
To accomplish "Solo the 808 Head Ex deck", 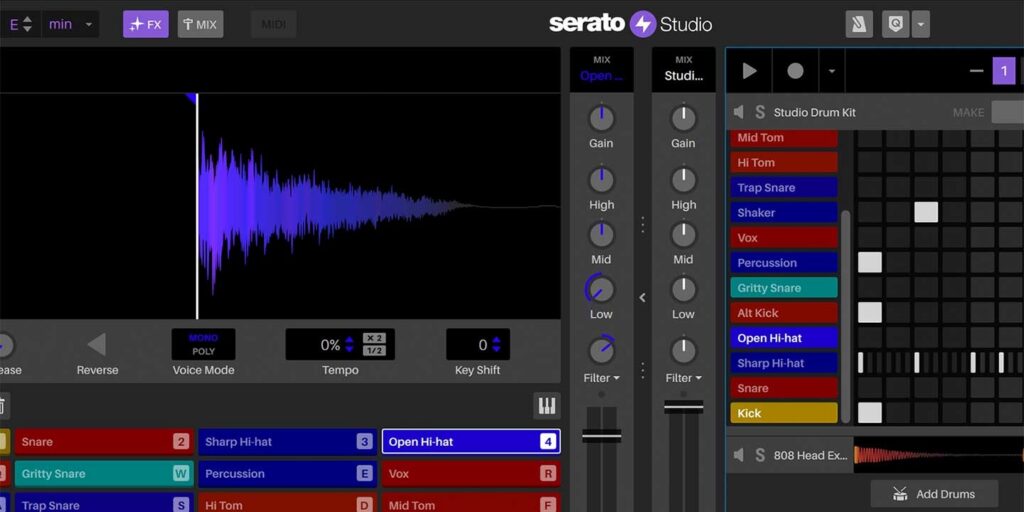I will pos(760,455).
